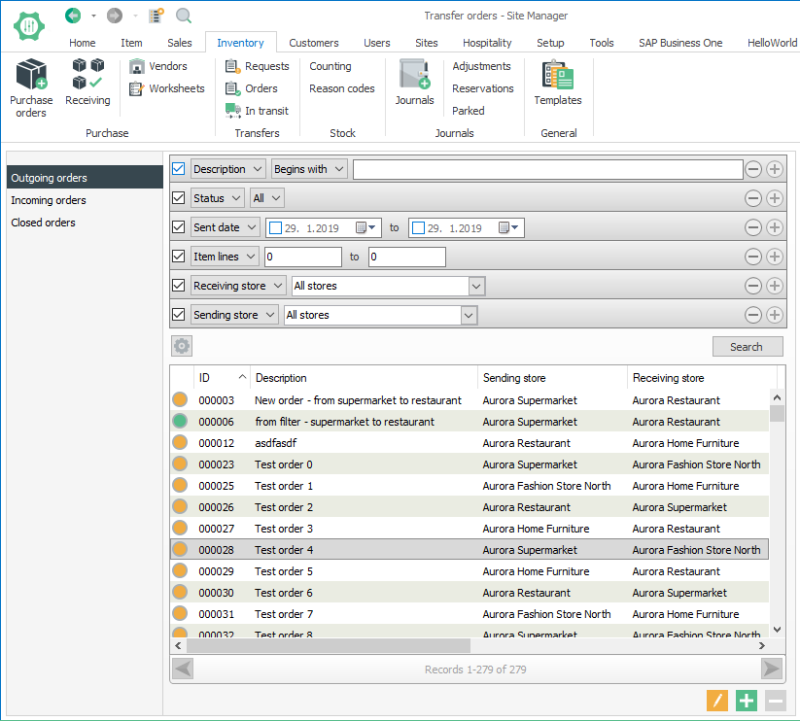Uncheck the Status filter checkbox
The height and width of the screenshot is (721, 800).
pyautogui.click(x=179, y=199)
